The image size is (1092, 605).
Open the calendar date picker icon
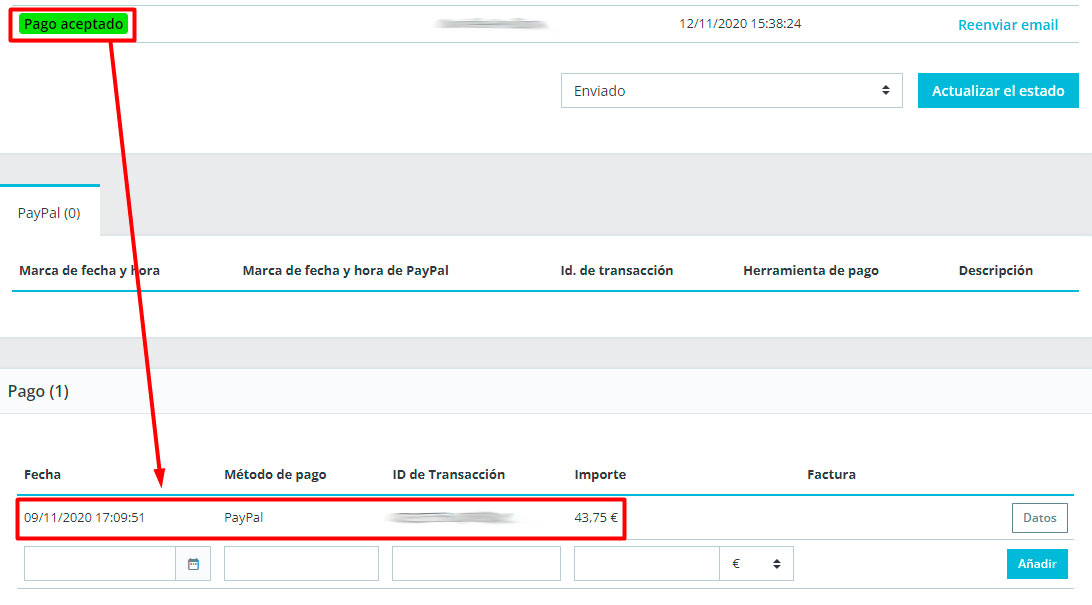(x=193, y=563)
